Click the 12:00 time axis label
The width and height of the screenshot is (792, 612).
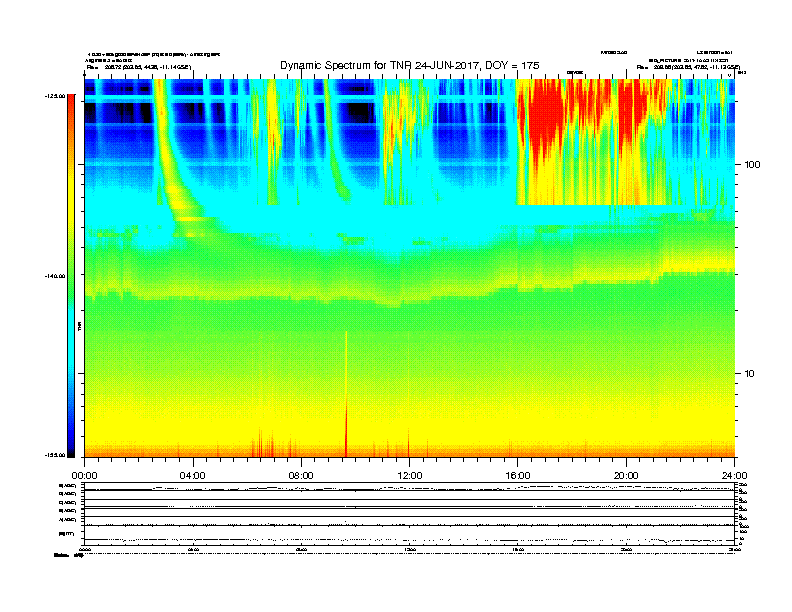tap(410, 476)
